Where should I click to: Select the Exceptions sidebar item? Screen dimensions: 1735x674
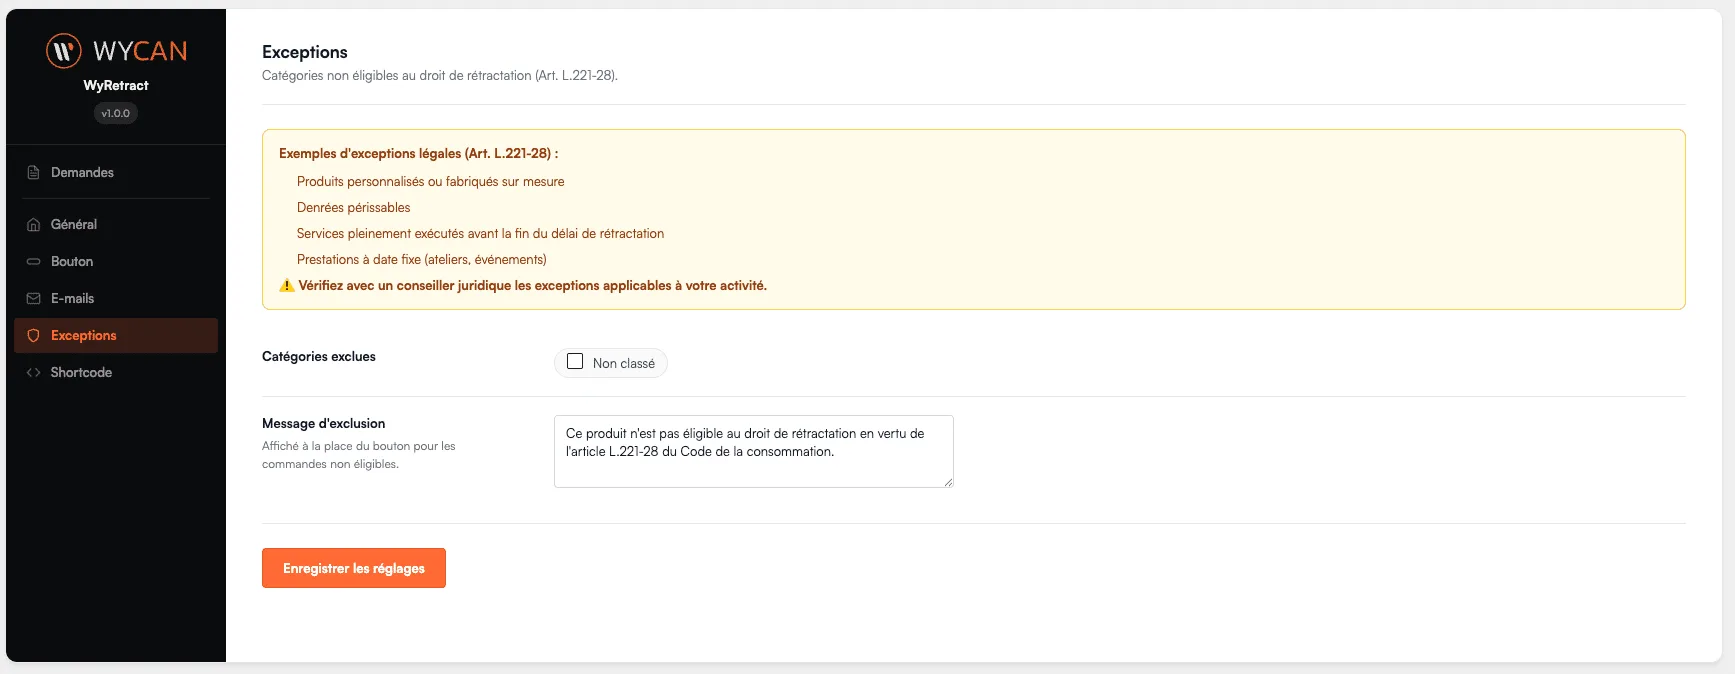click(x=116, y=335)
